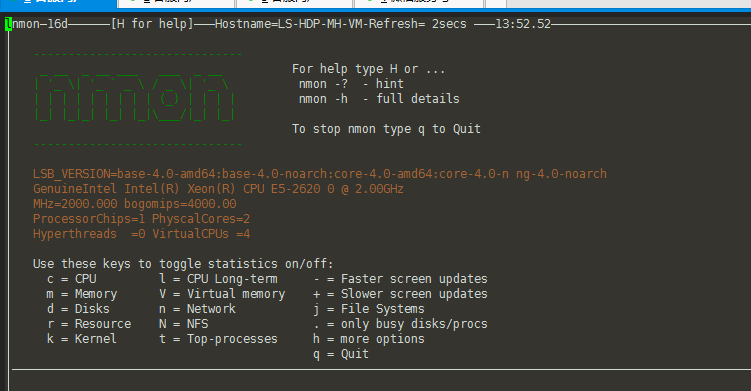The image size is (751, 391).
Task: Click the GenuineIntel Xeon CPU E5-2620 line
Action: (218, 189)
